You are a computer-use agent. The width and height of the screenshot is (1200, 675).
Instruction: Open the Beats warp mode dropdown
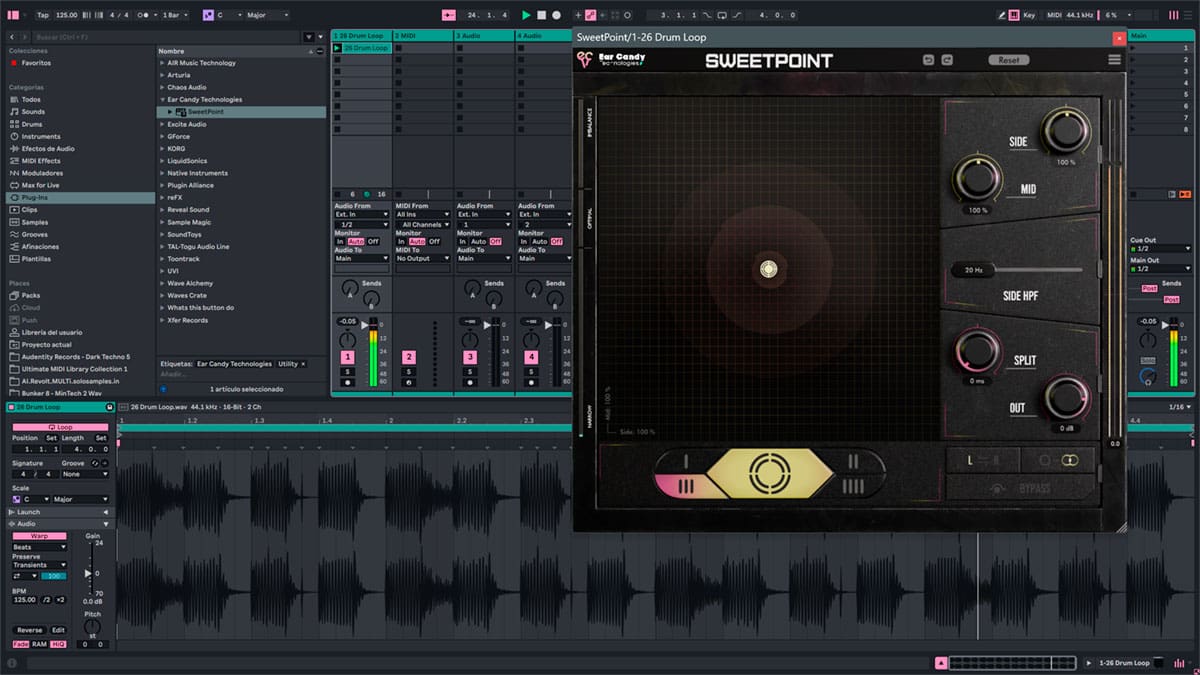(40, 547)
